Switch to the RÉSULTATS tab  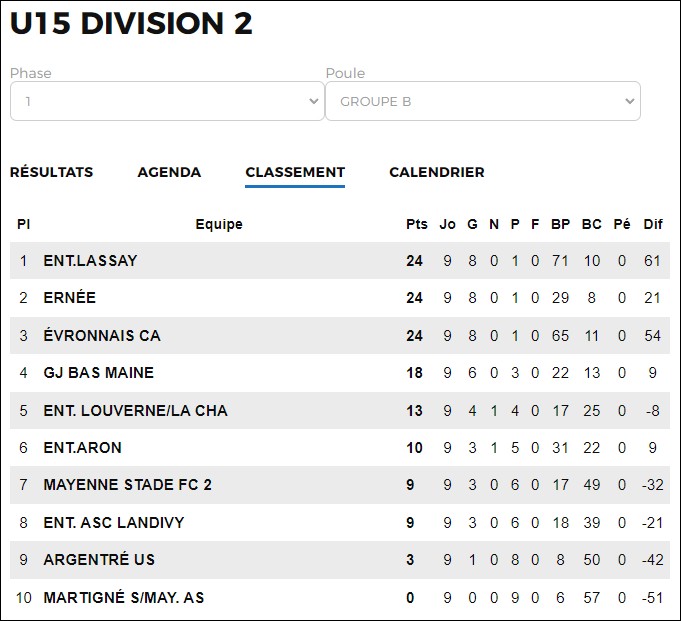click(x=51, y=172)
